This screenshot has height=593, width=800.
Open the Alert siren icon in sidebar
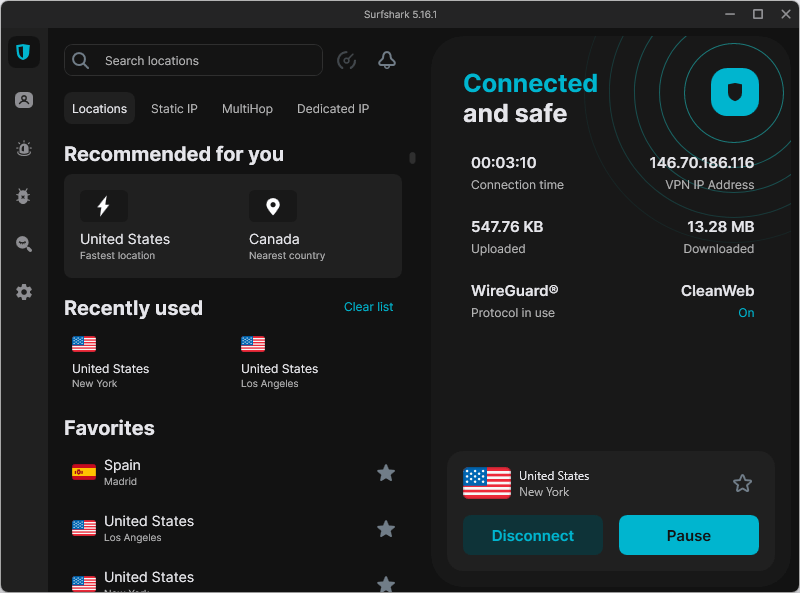click(23, 149)
